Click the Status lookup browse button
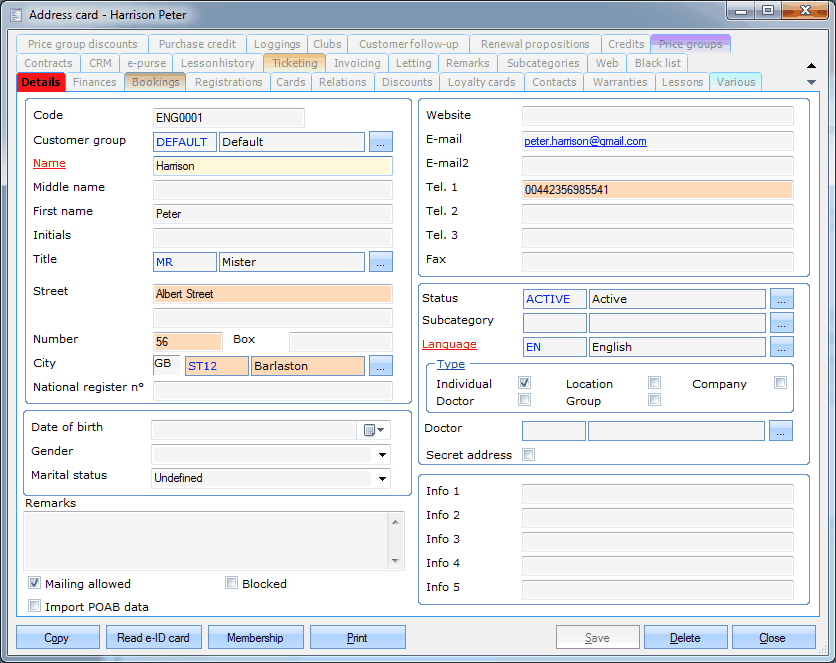The width and height of the screenshot is (836, 663). [782, 299]
